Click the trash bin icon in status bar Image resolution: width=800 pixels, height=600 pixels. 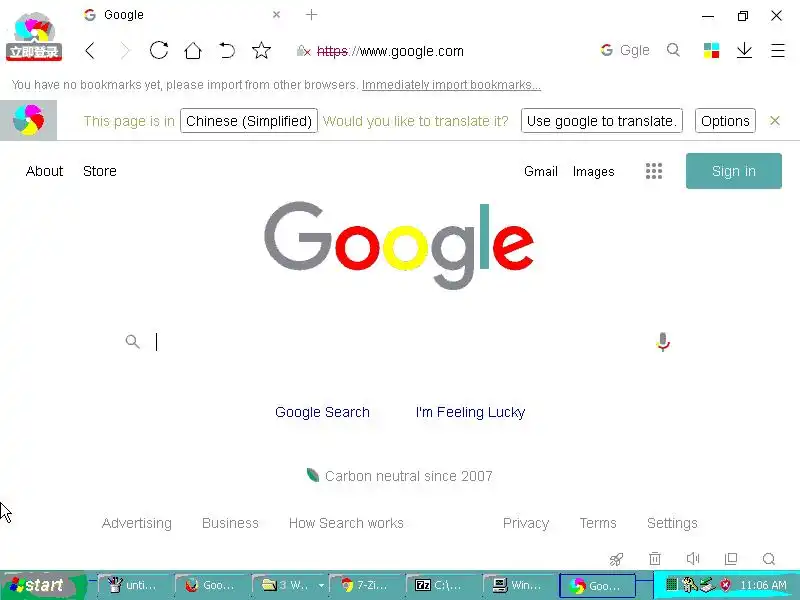pyautogui.click(x=655, y=559)
